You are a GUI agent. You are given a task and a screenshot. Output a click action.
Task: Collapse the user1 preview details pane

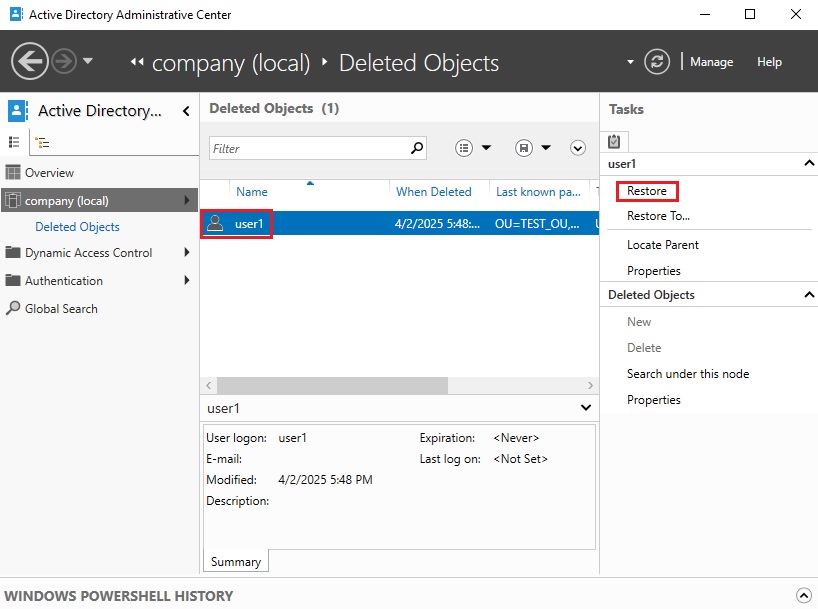(585, 408)
